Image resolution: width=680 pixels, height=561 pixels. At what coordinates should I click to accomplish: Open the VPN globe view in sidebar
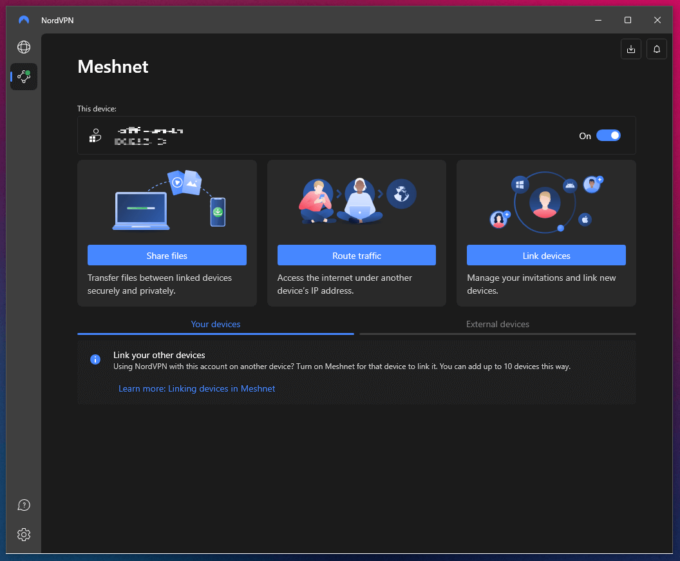(24, 47)
